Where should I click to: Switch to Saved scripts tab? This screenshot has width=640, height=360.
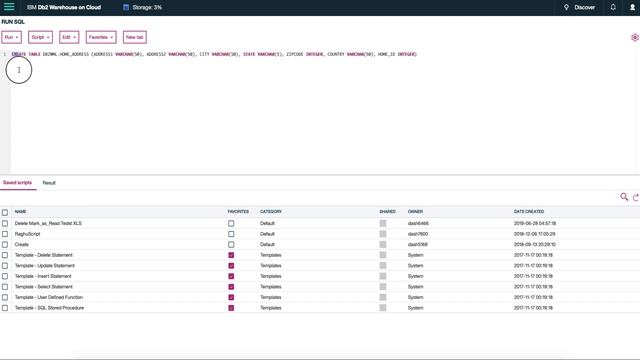(18, 183)
